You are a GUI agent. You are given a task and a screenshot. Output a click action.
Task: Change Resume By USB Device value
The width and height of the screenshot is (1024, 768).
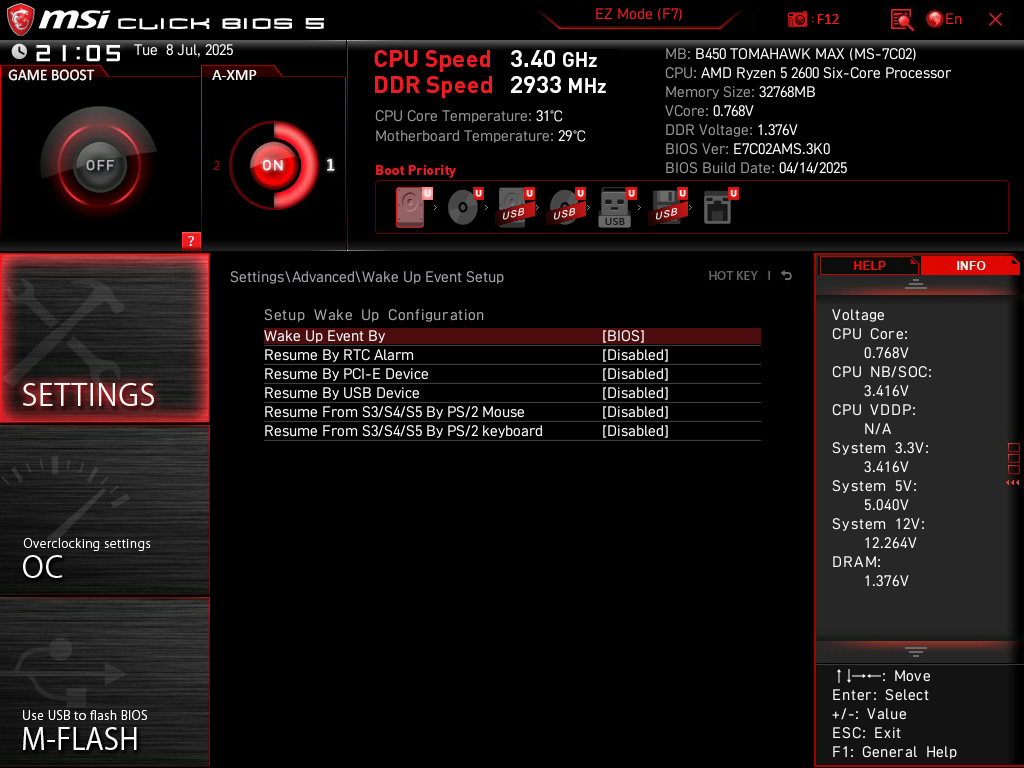click(x=635, y=392)
